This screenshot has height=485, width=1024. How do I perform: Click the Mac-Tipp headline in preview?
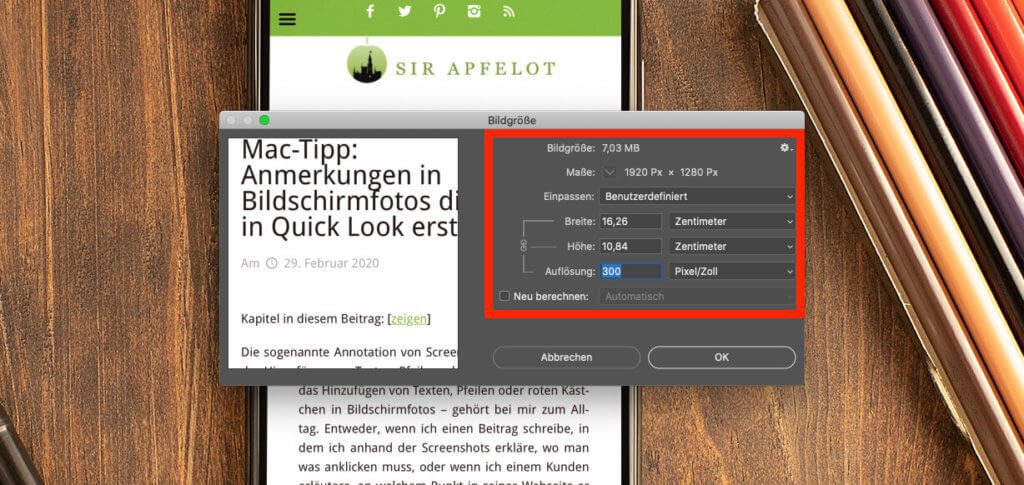pyautogui.click(x=349, y=188)
